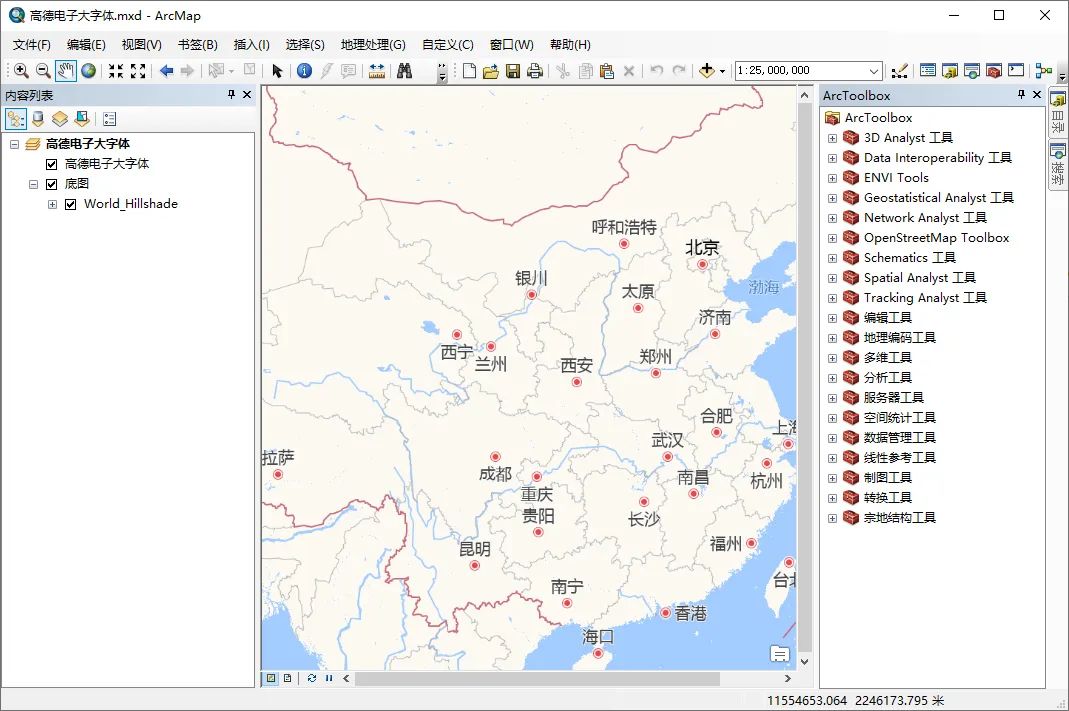Expand Spatial Analyst 工具 toolbox
The height and width of the screenshot is (711, 1069).
832,278
